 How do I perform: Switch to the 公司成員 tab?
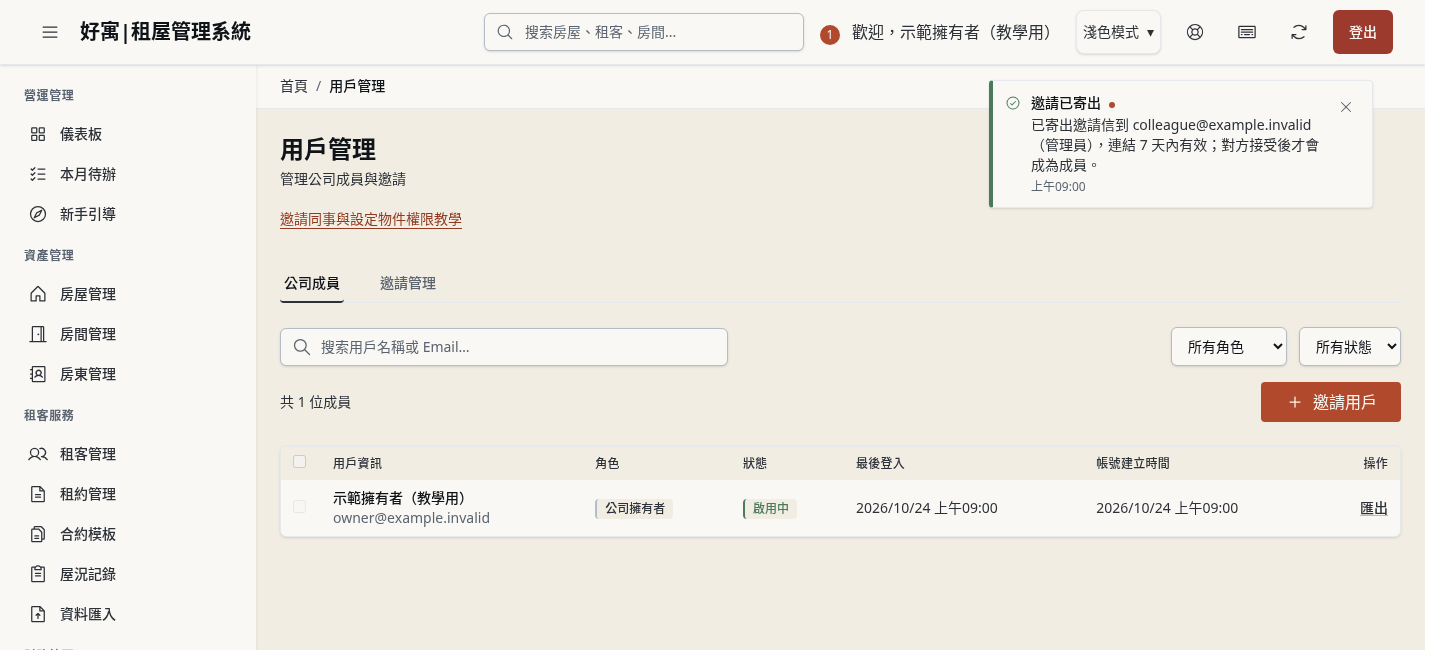[x=312, y=283]
